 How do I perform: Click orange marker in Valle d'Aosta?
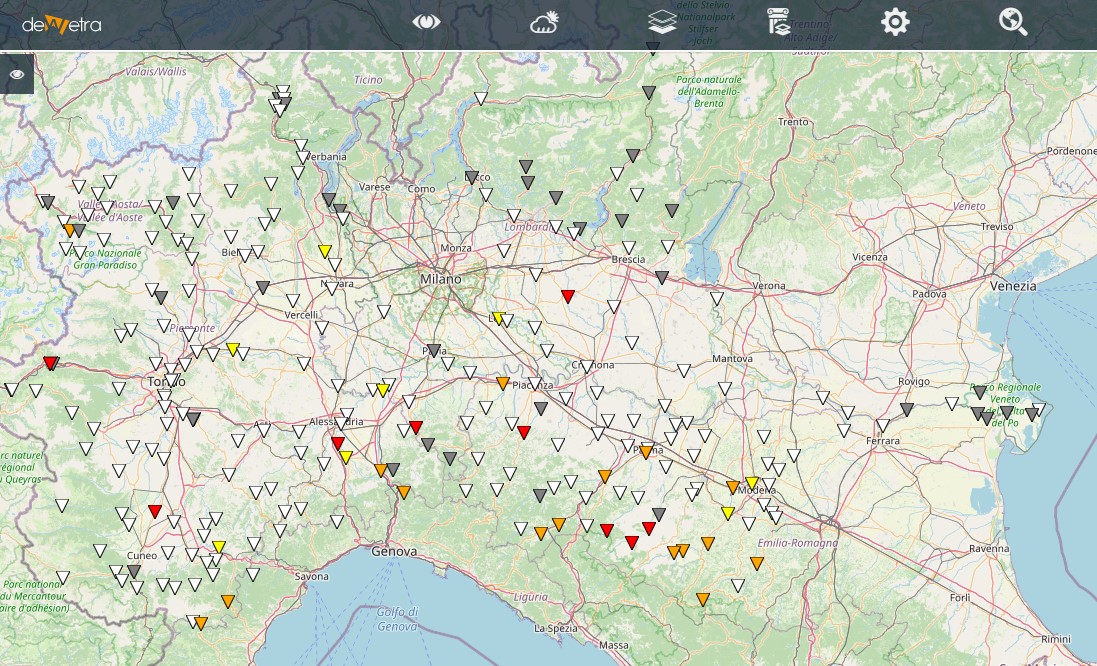70,230
